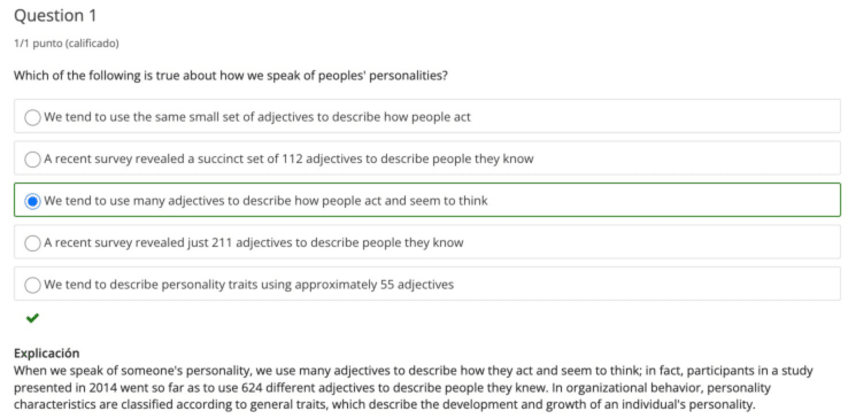The image size is (848, 419).
Task: Click the green correct-answer checkmark icon
Action: pos(33,318)
